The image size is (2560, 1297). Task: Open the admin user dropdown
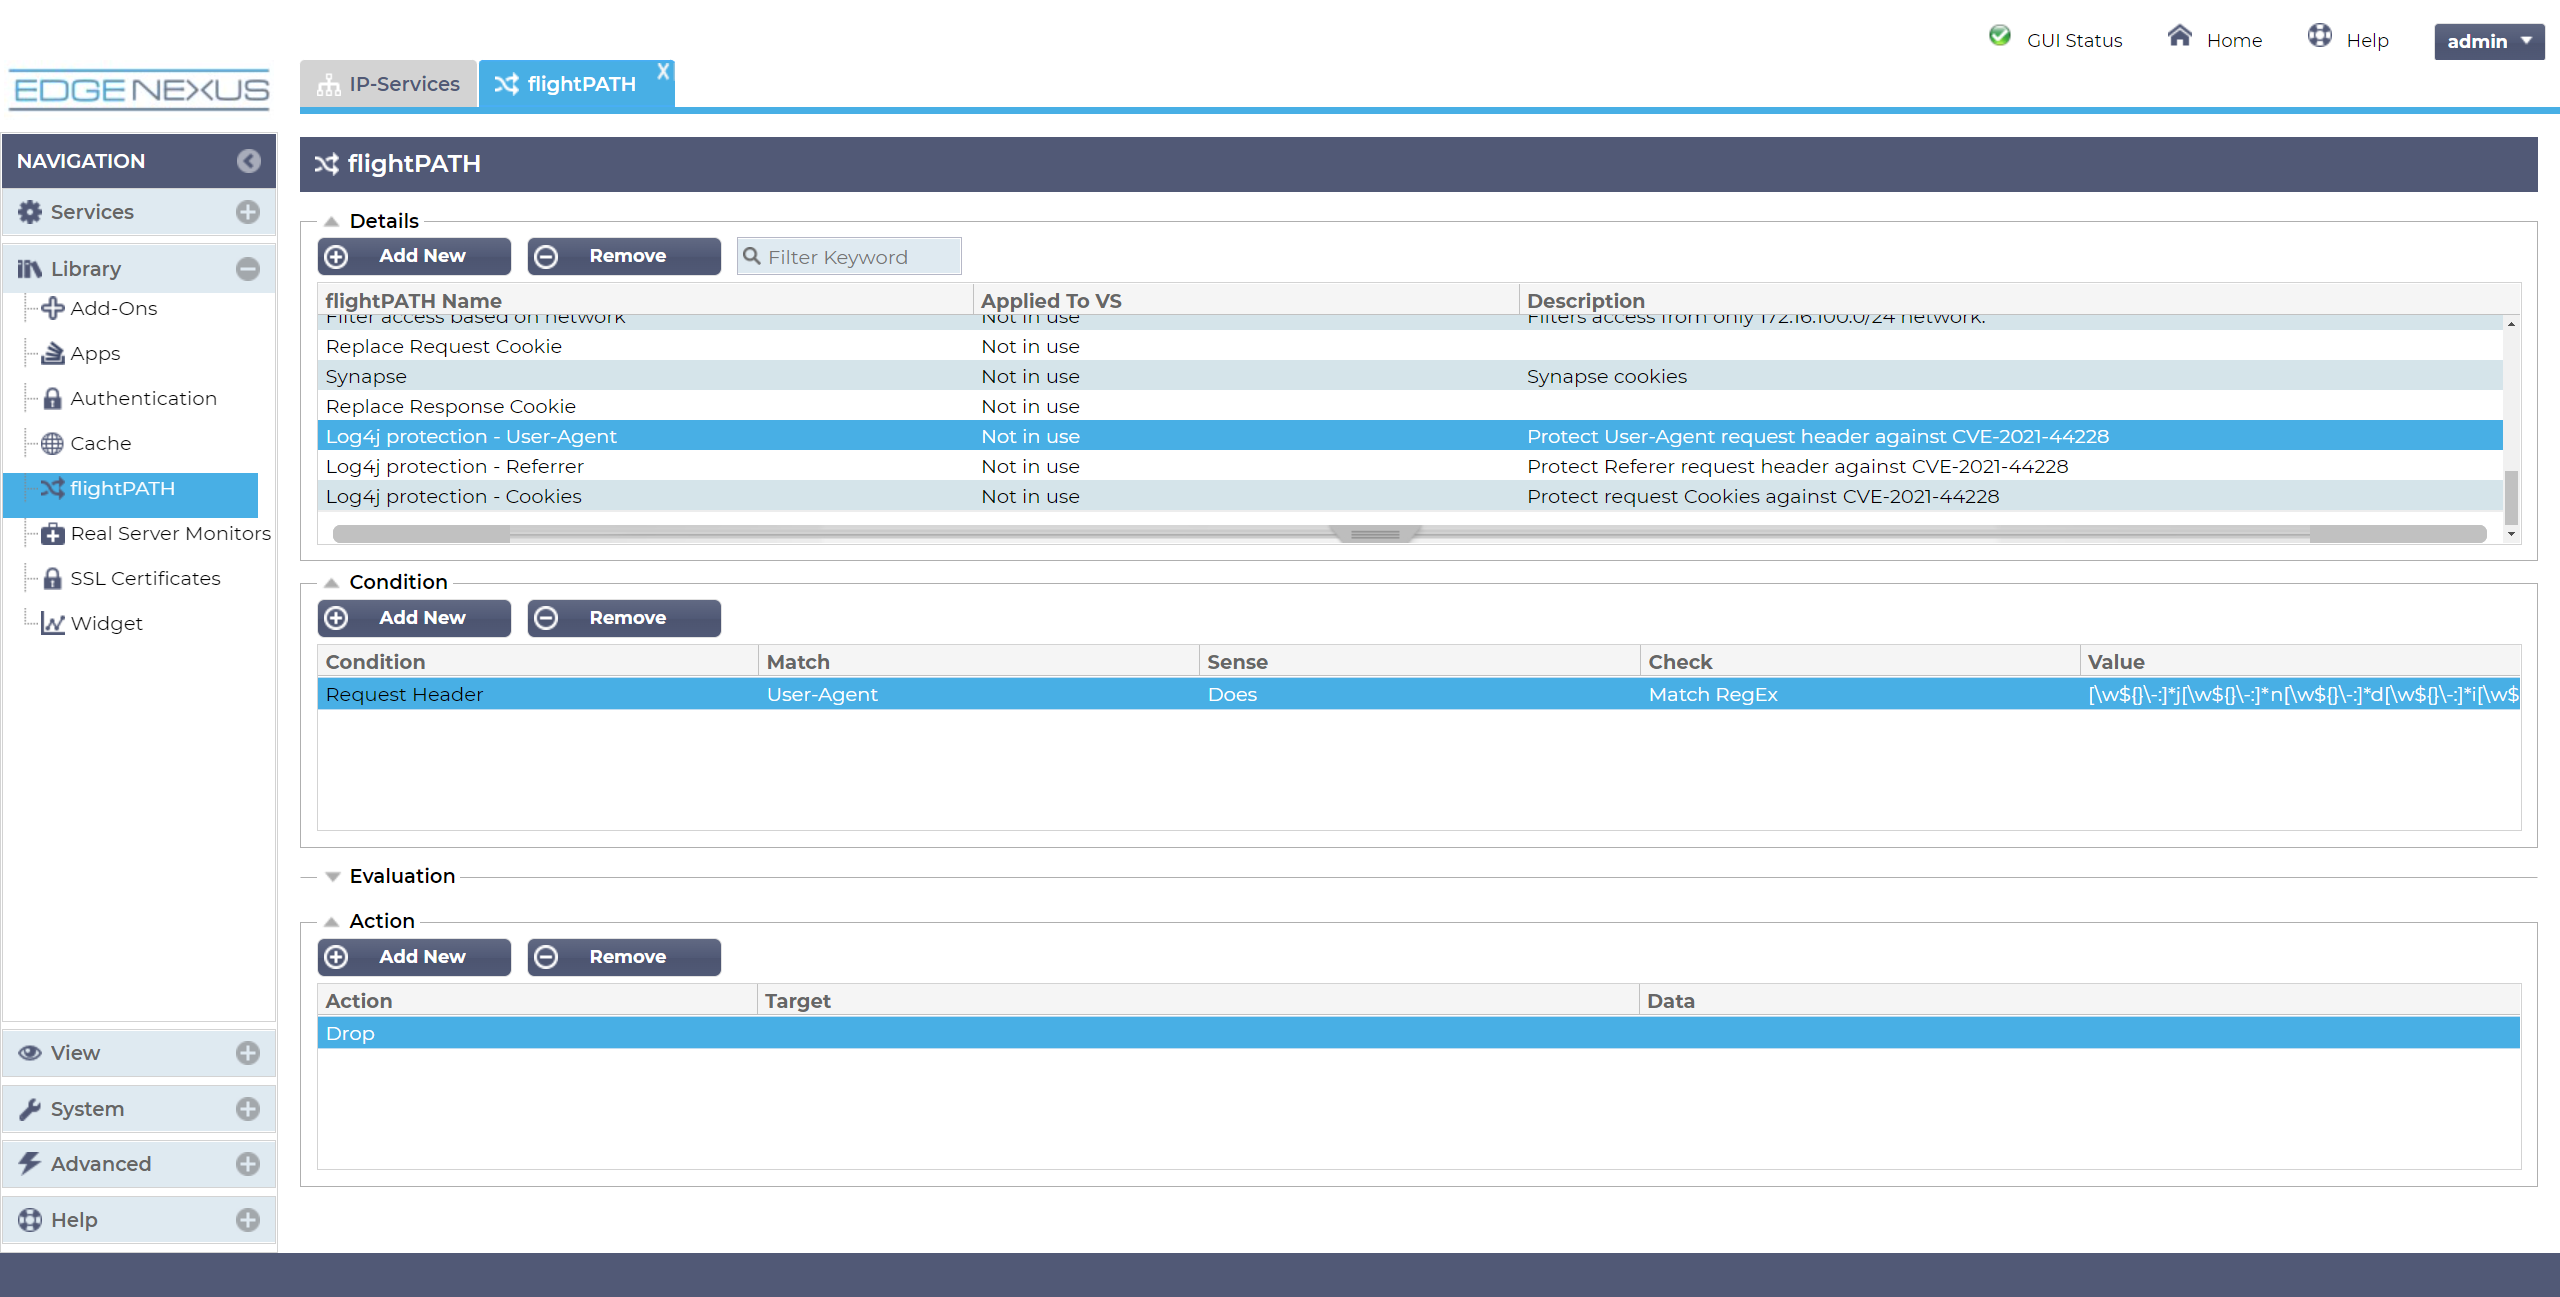pos(2489,41)
